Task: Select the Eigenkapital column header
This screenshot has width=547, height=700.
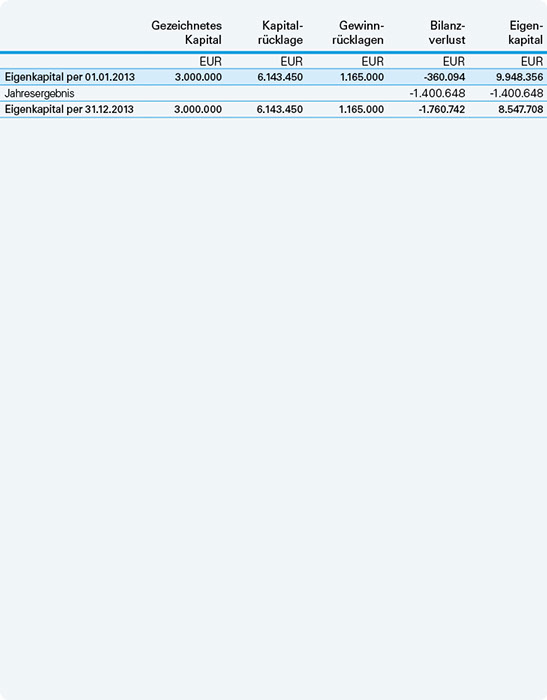Action: coord(526,33)
